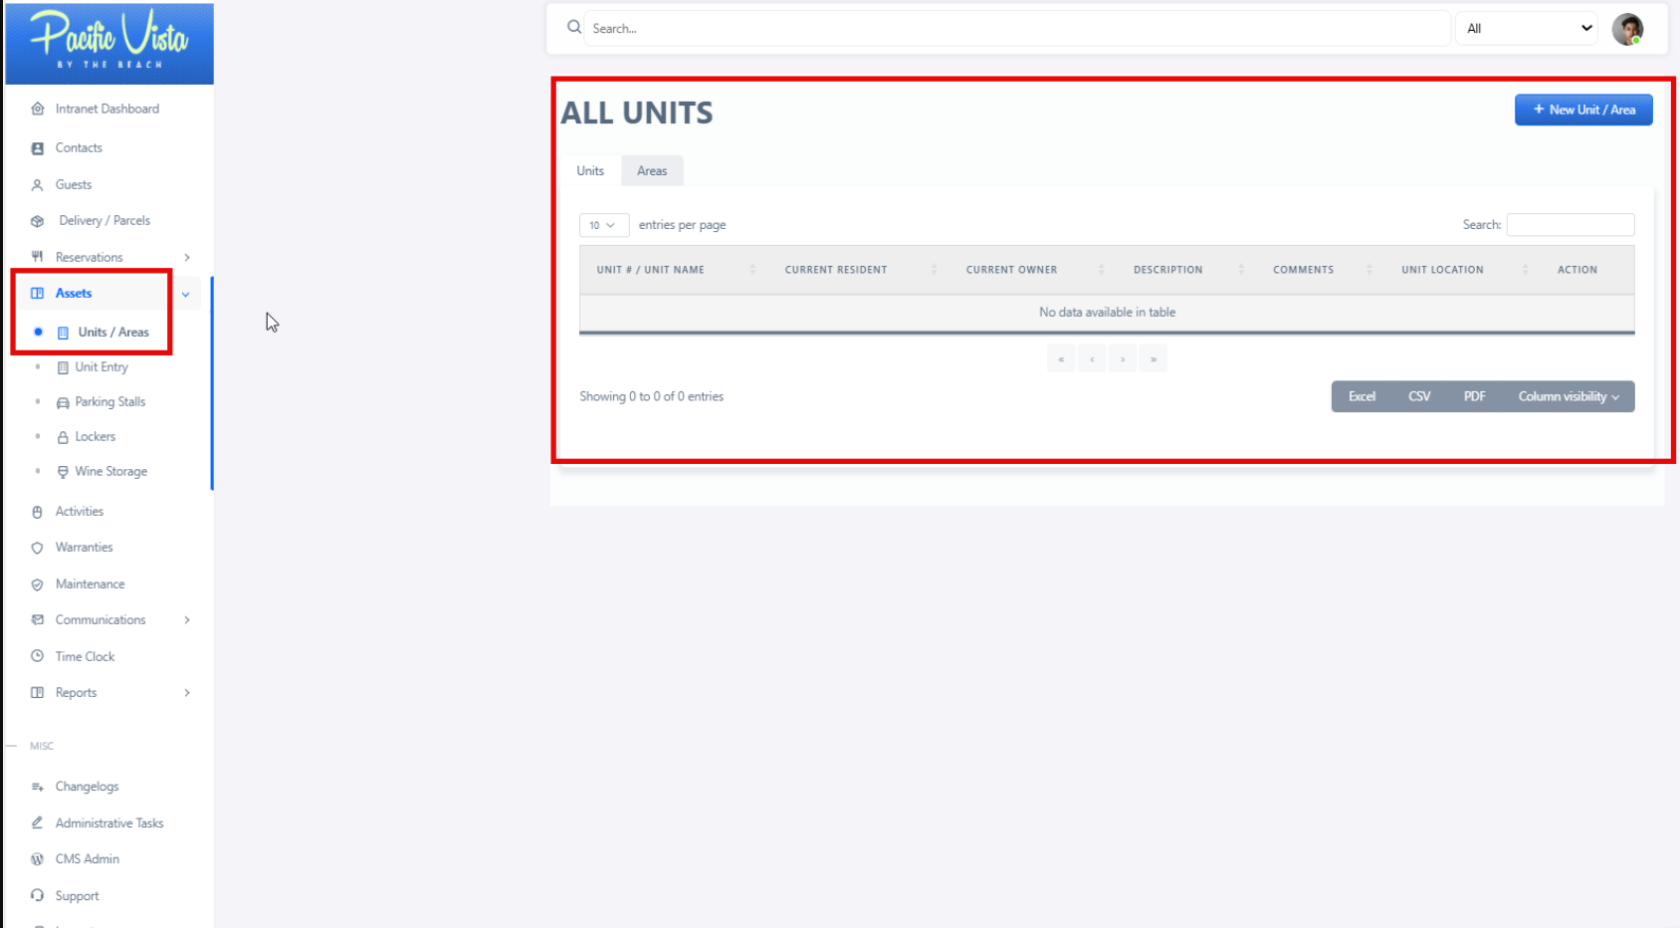Open the All filter dropdown in top bar
The height and width of the screenshot is (928, 1680).
tap(1527, 28)
